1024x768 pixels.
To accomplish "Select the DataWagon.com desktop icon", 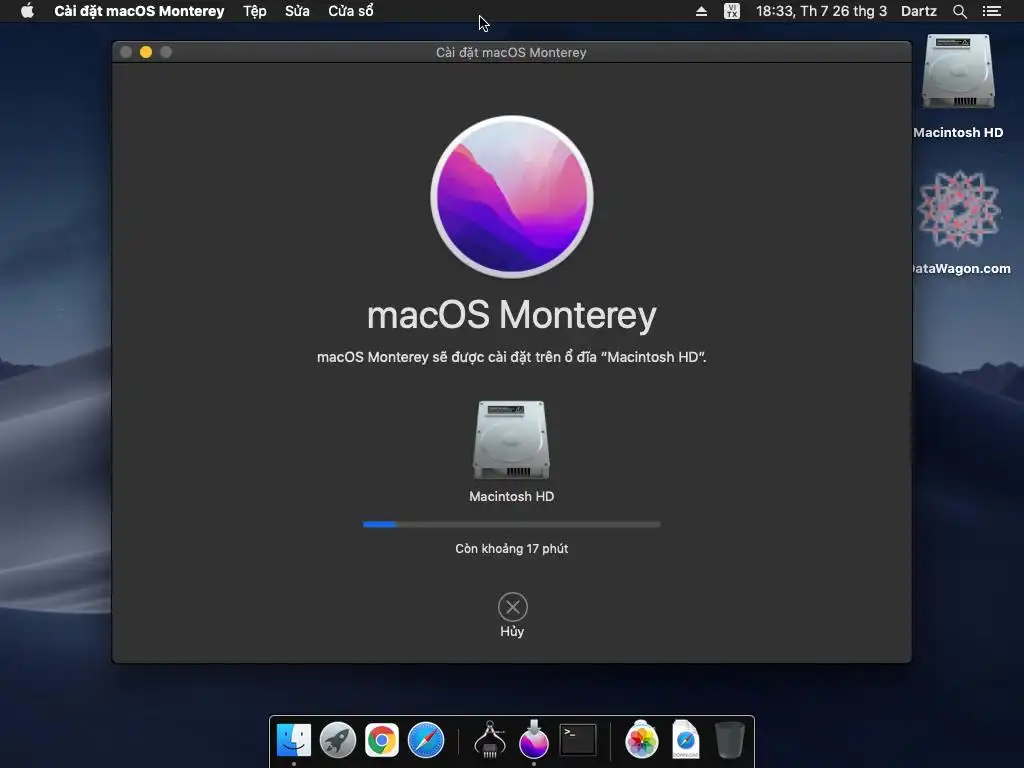I will pos(959,209).
